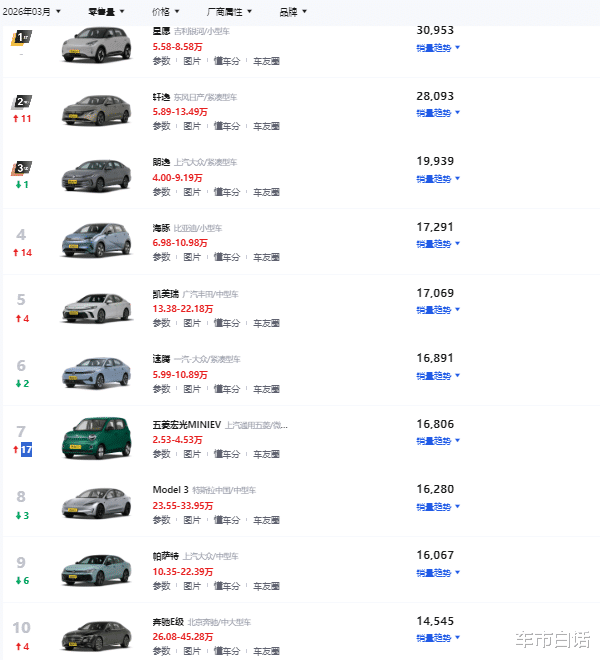
Task: Click the 五菱宏光MINIEV green car thumbnail
Action: (97, 437)
